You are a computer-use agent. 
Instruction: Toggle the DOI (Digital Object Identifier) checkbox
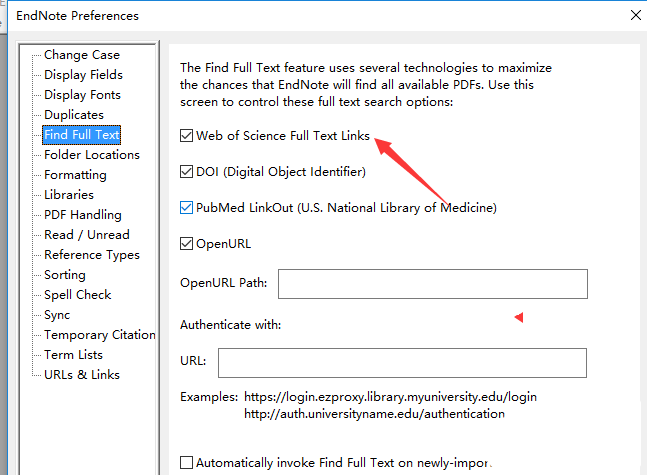pos(187,172)
